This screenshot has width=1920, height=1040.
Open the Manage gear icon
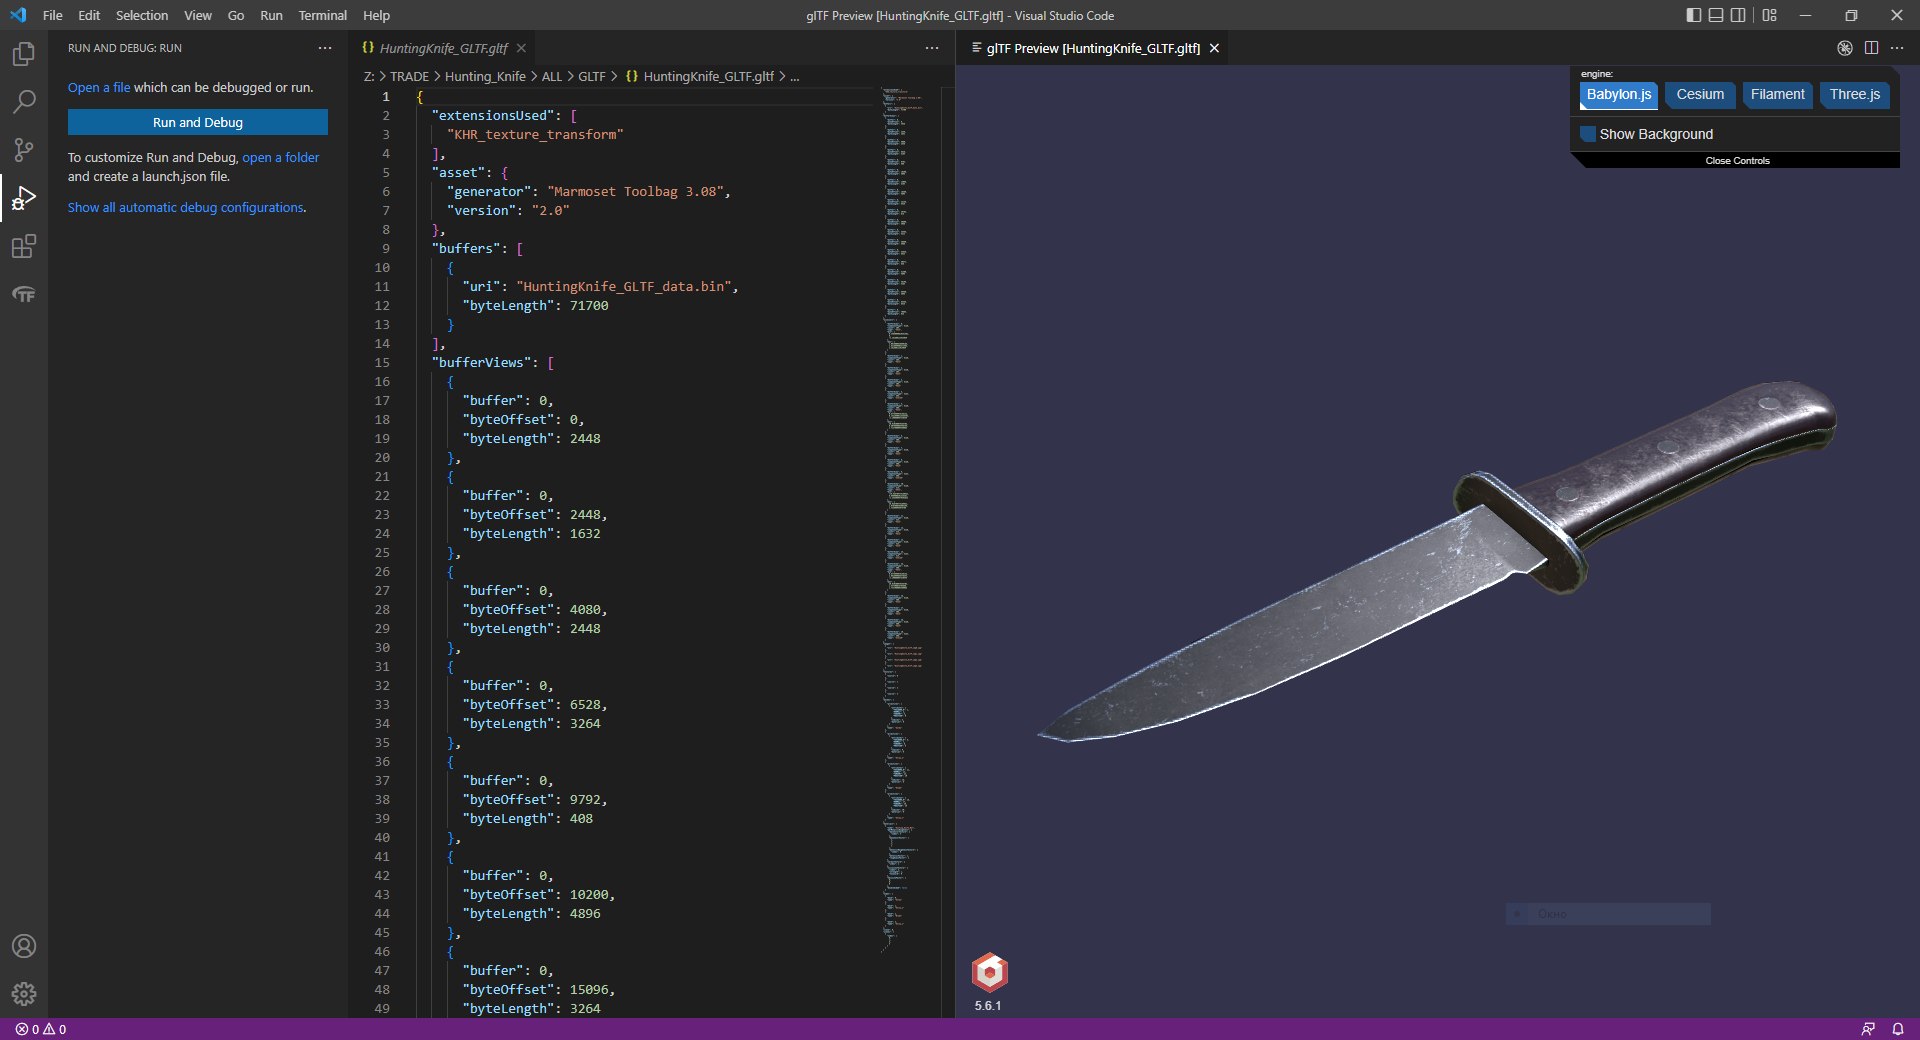[x=24, y=993]
